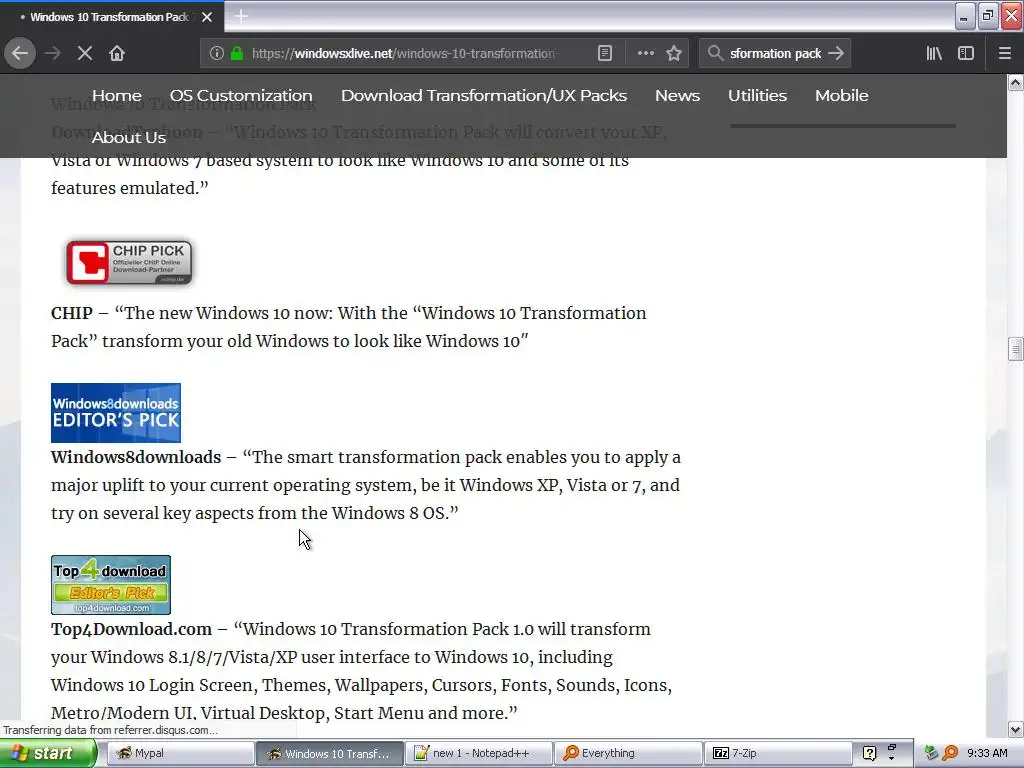Click the bold 'Windows8downloads' text
The height and width of the screenshot is (768, 1024).
pos(136,457)
